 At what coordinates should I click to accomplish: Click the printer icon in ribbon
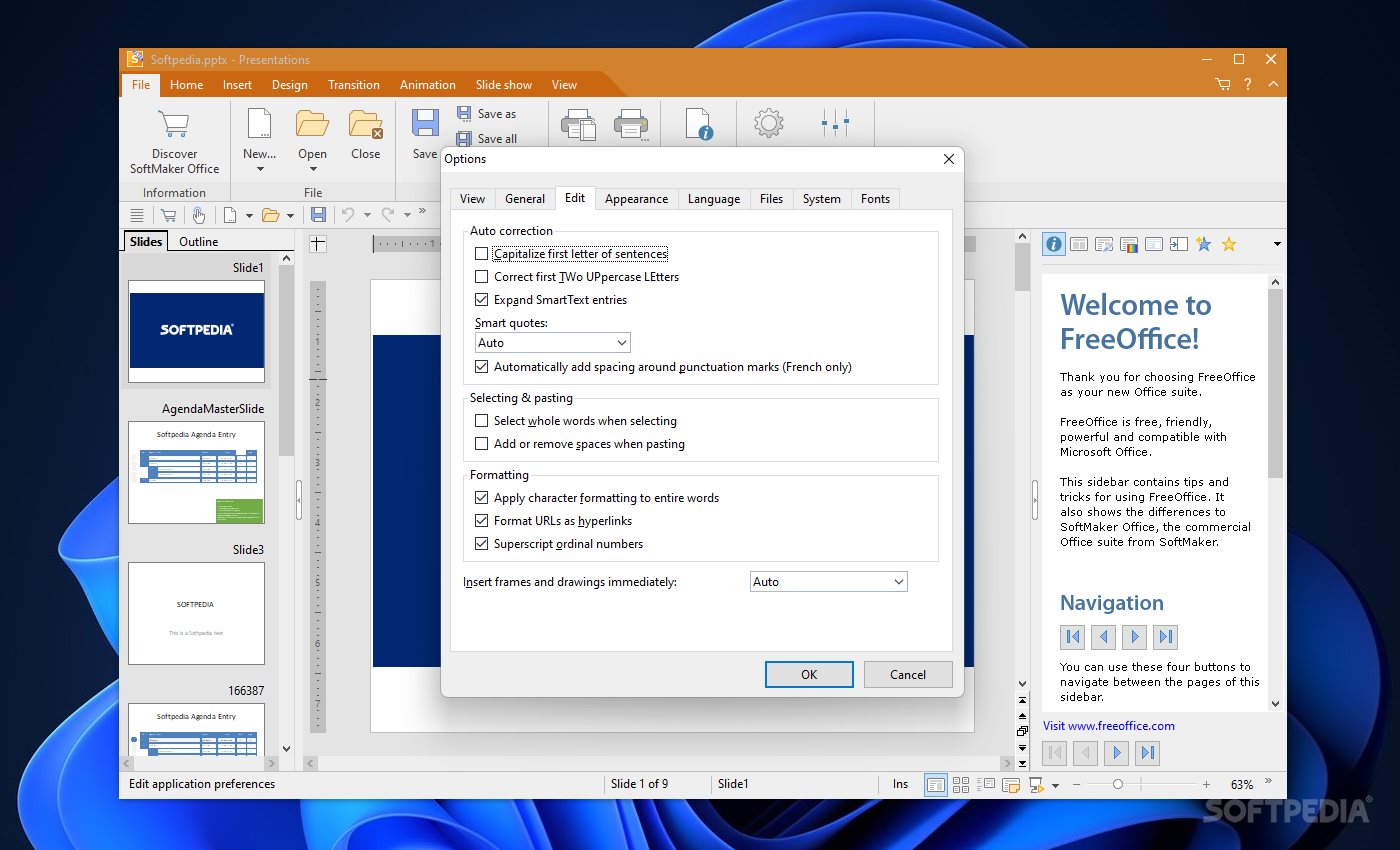[x=631, y=124]
